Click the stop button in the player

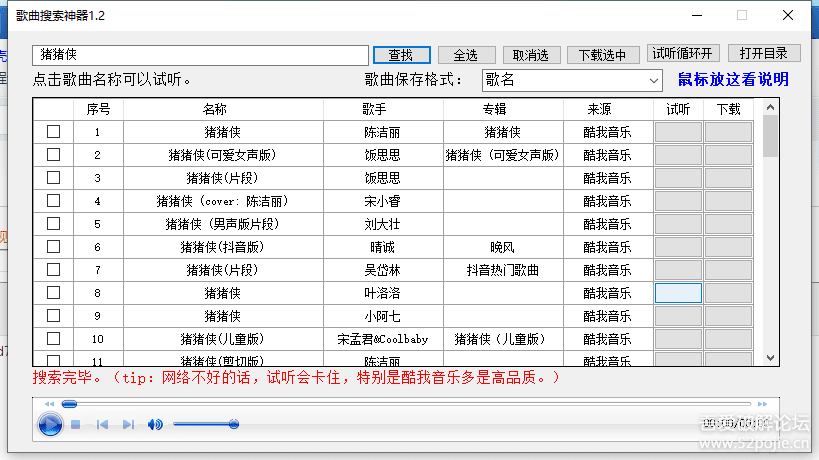[76, 425]
